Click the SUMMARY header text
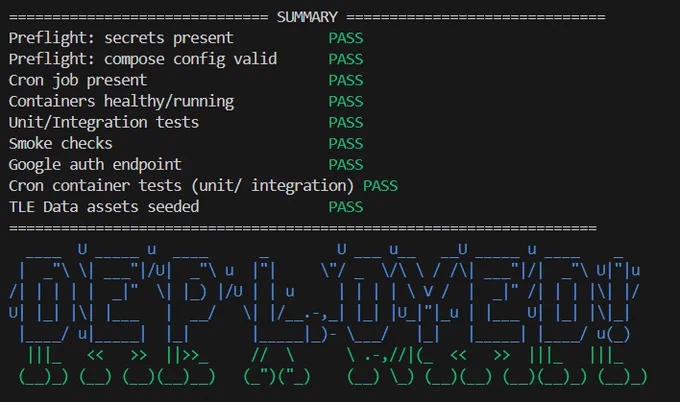This screenshot has height=402, width=680. (307, 17)
